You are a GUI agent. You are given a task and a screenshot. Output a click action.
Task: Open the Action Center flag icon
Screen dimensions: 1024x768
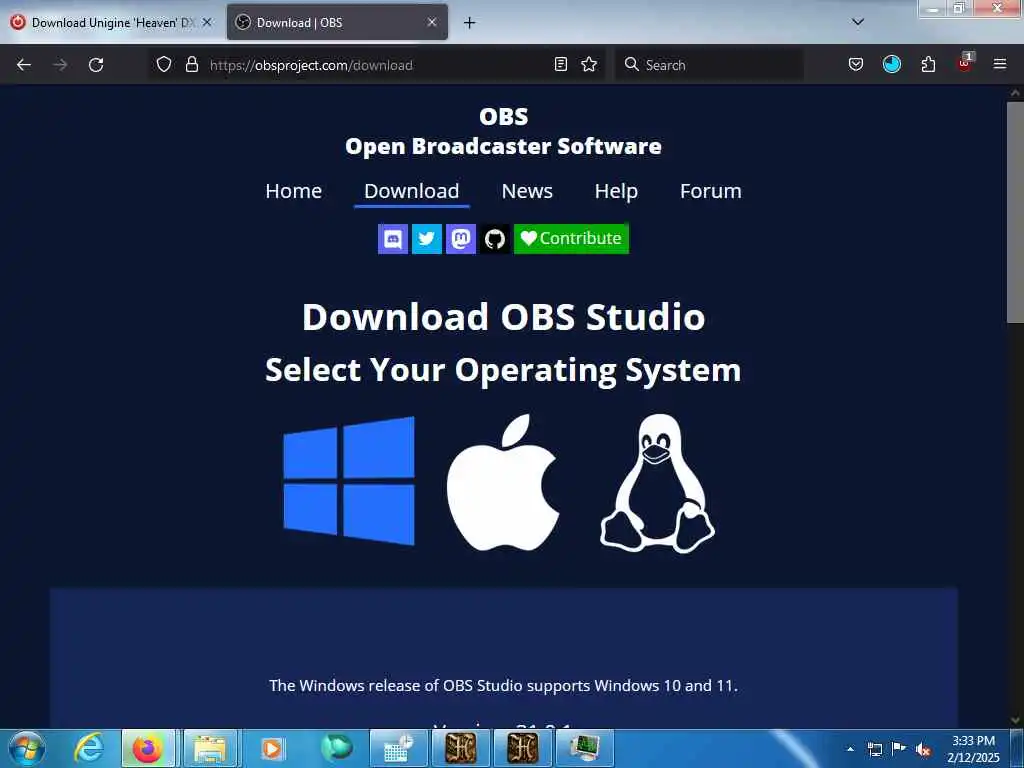[x=899, y=749]
